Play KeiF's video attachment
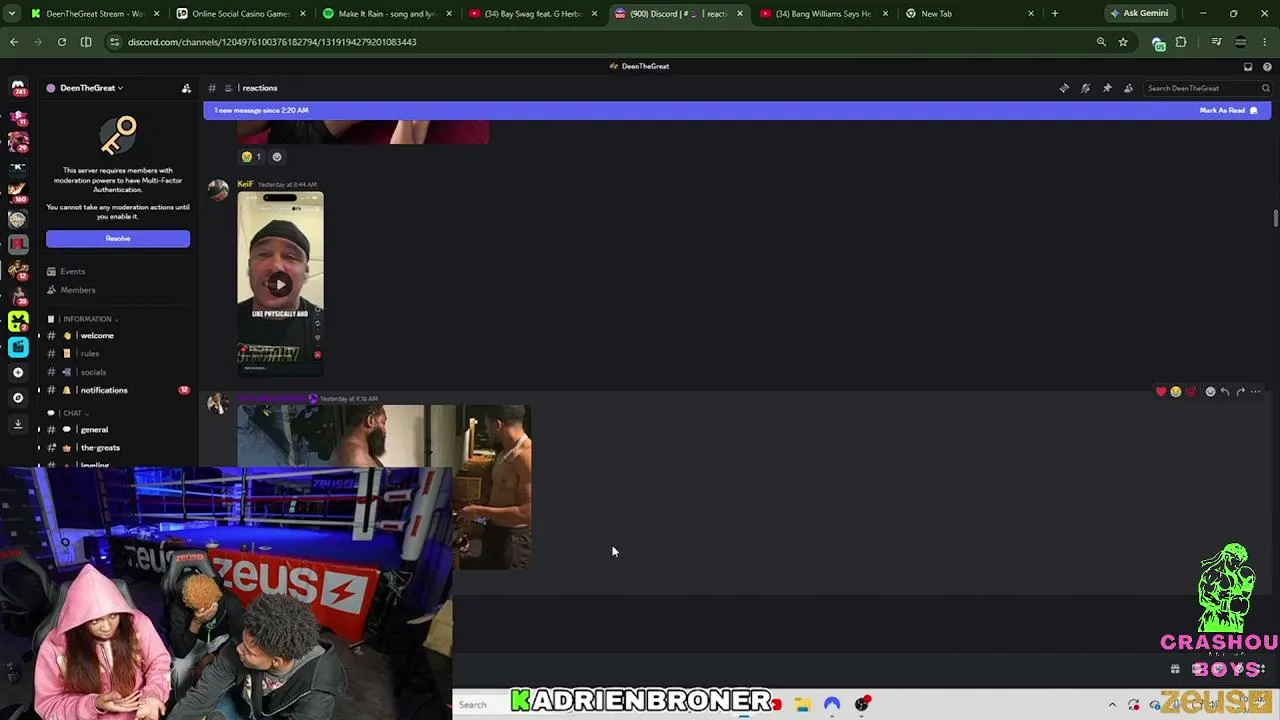Image resolution: width=1280 pixels, height=720 pixels. pyautogui.click(x=280, y=284)
